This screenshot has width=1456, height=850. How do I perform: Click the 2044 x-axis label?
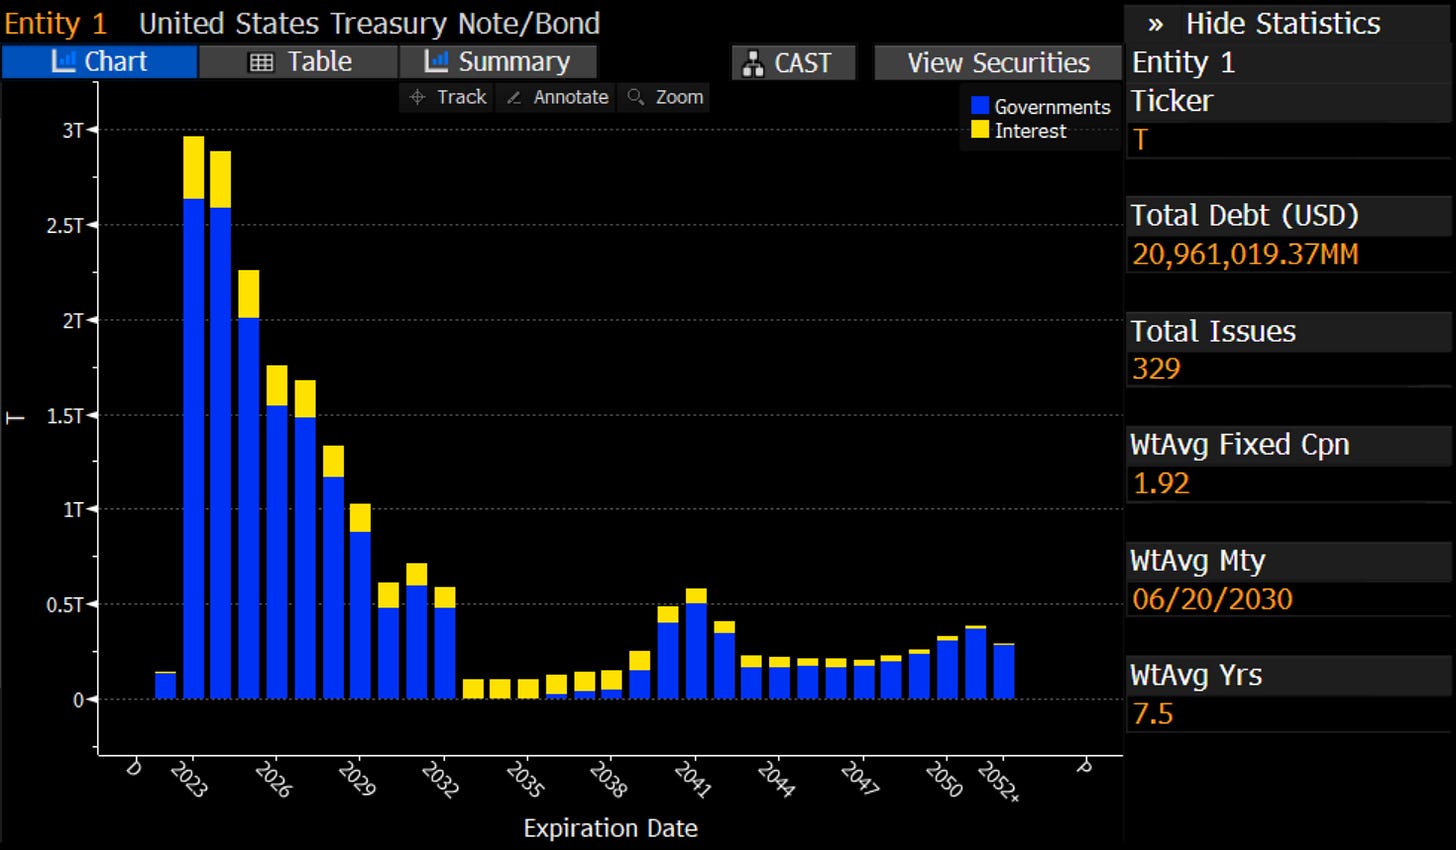click(x=775, y=780)
